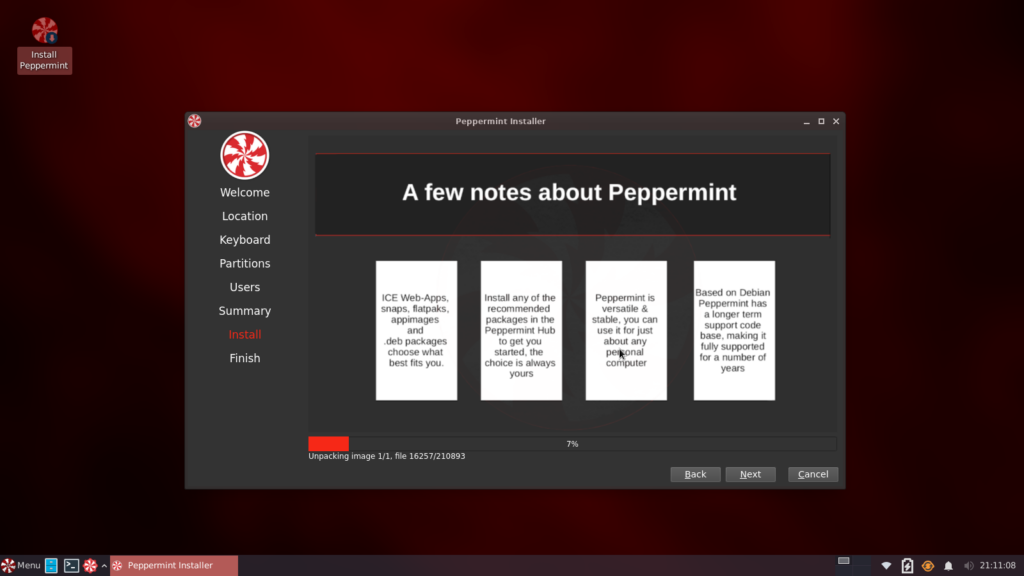Click the Peppermint logo in the installer sidebar
The image size is (1024, 576).
(x=245, y=154)
